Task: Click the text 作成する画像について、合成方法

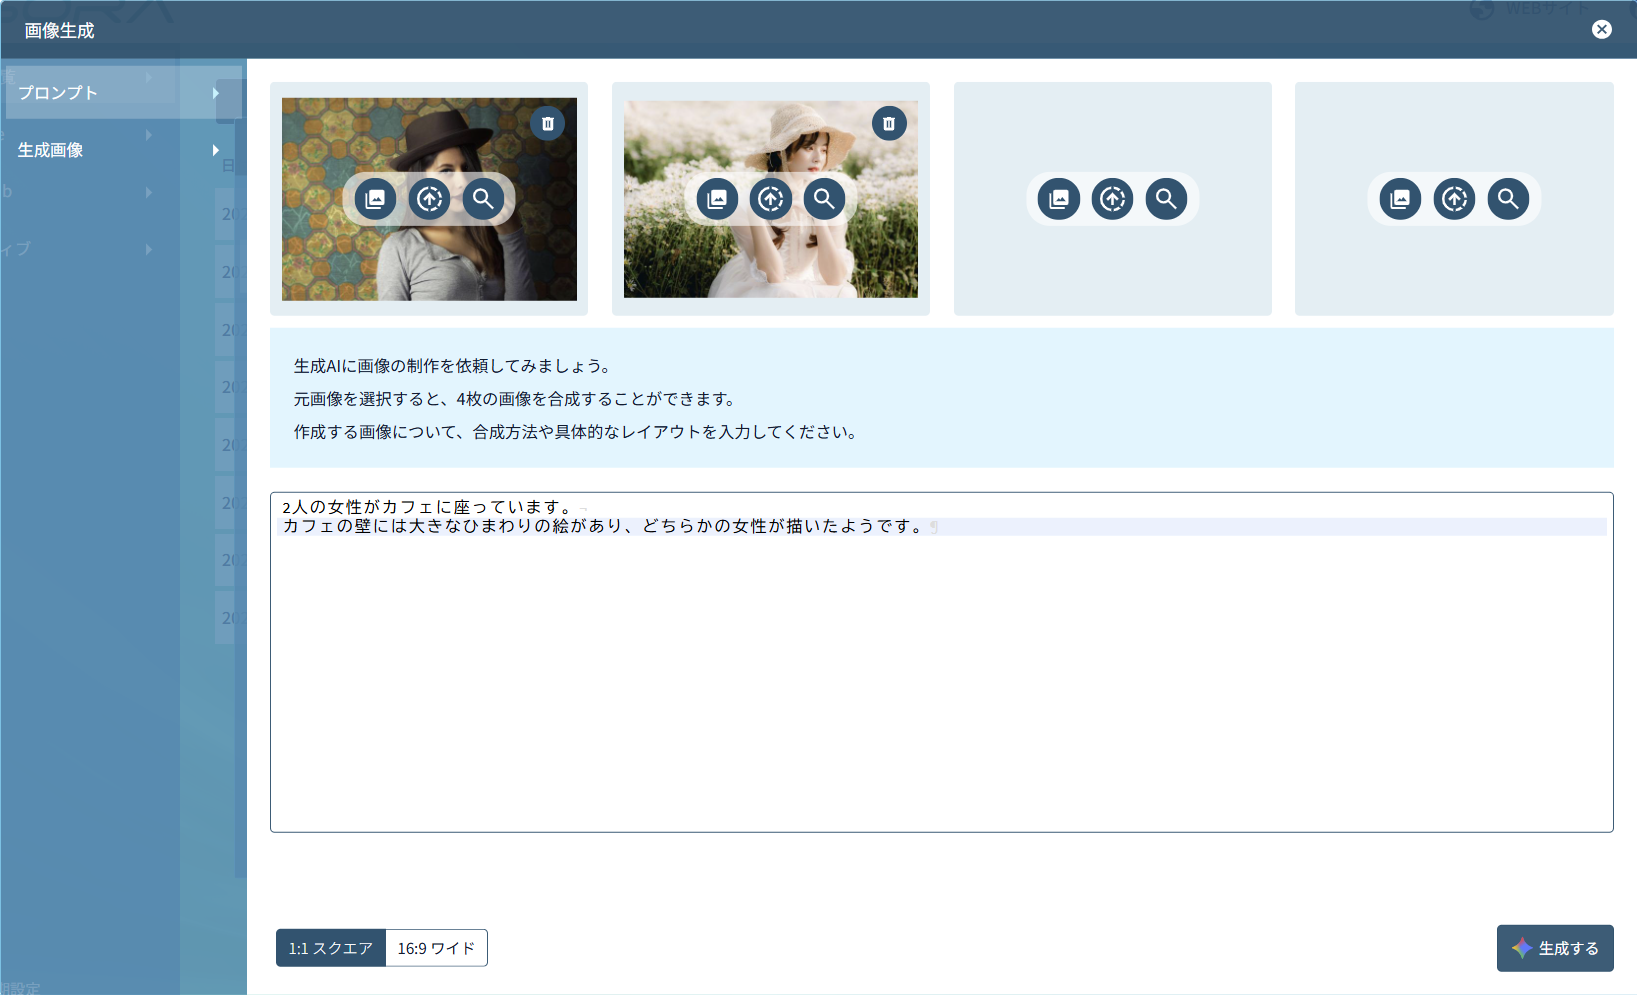Action: (x=576, y=432)
